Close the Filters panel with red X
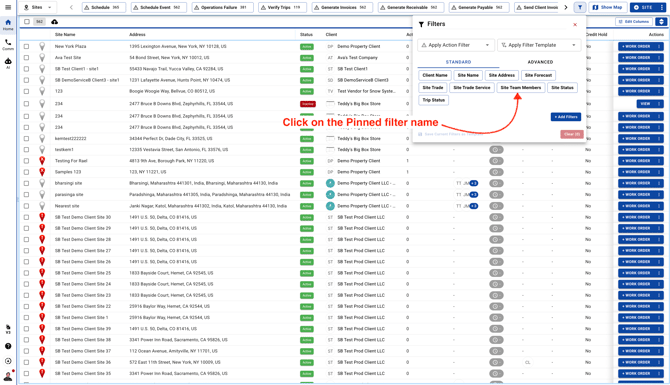The height and width of the screenshot is (385, 670). pos(575,25)
